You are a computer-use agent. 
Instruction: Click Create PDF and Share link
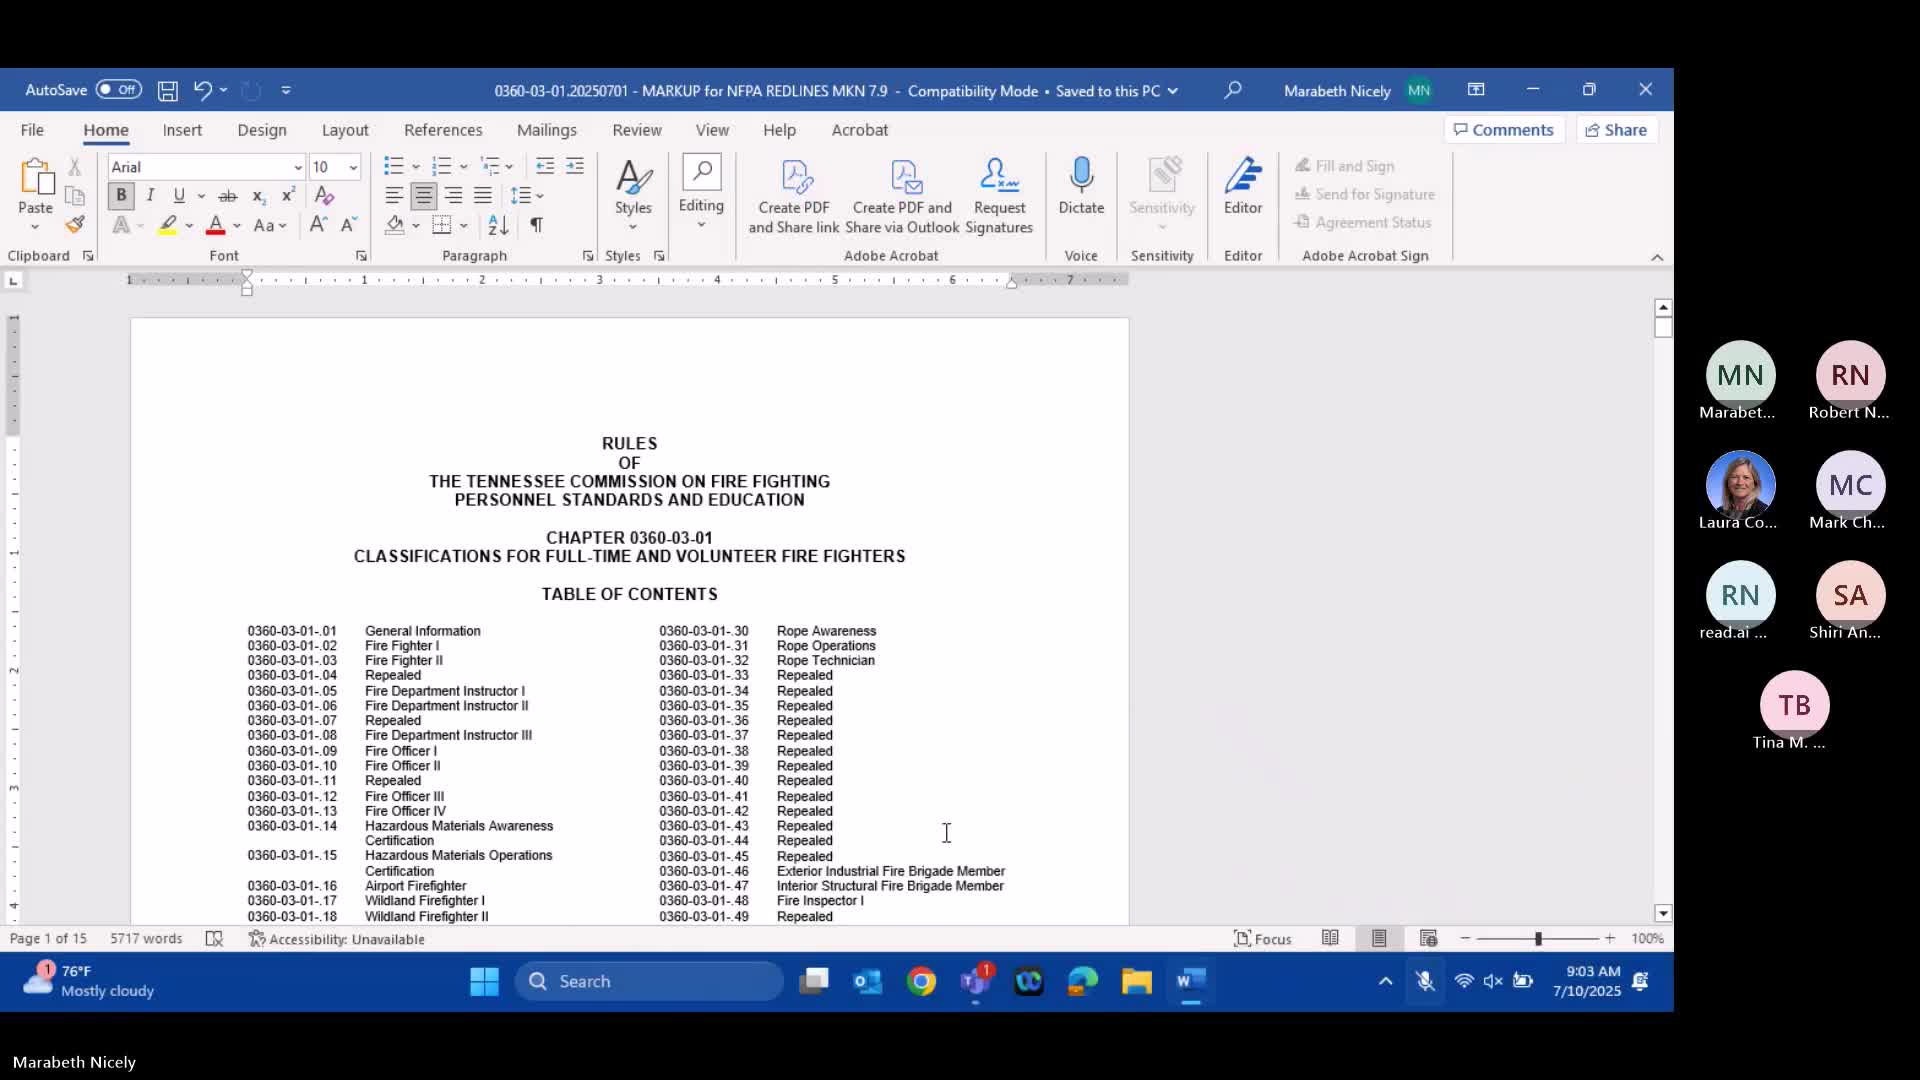click(x=794, y=197)
